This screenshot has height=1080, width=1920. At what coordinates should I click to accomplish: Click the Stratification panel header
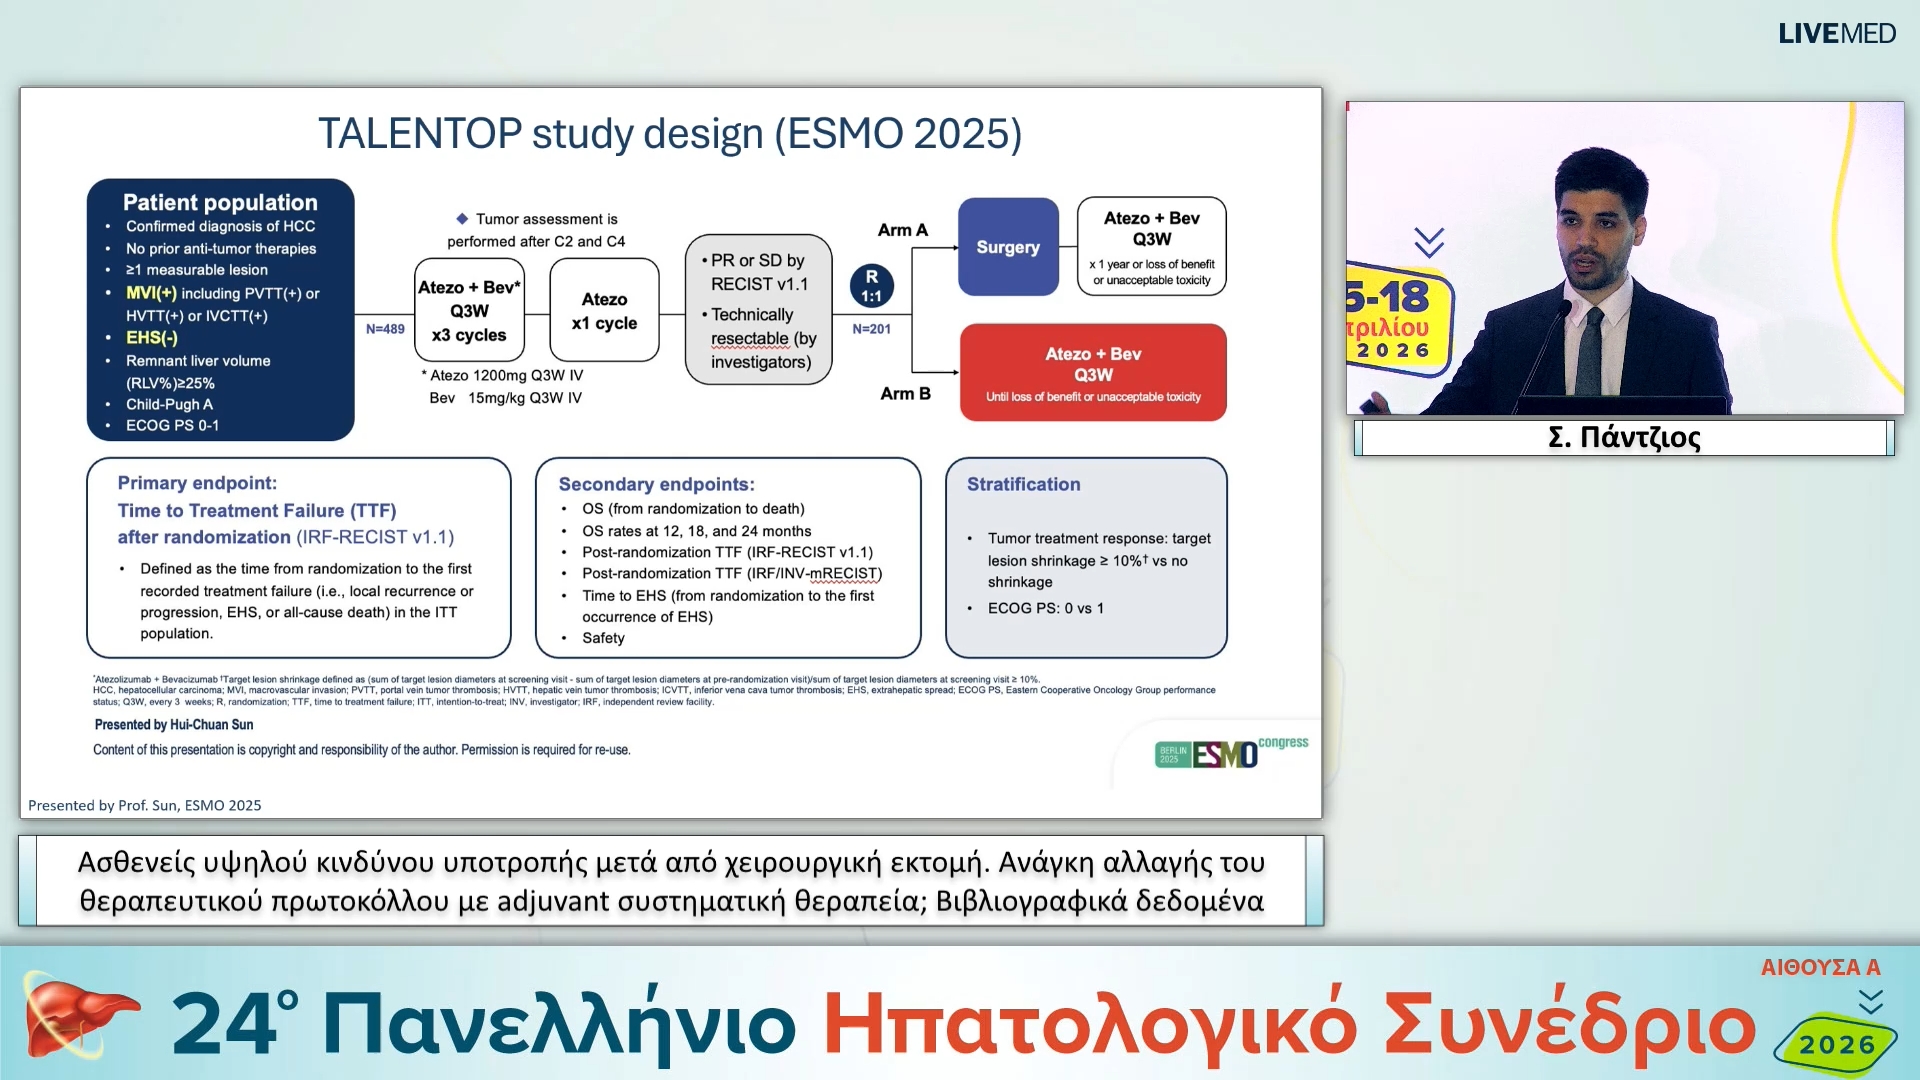1023,484
